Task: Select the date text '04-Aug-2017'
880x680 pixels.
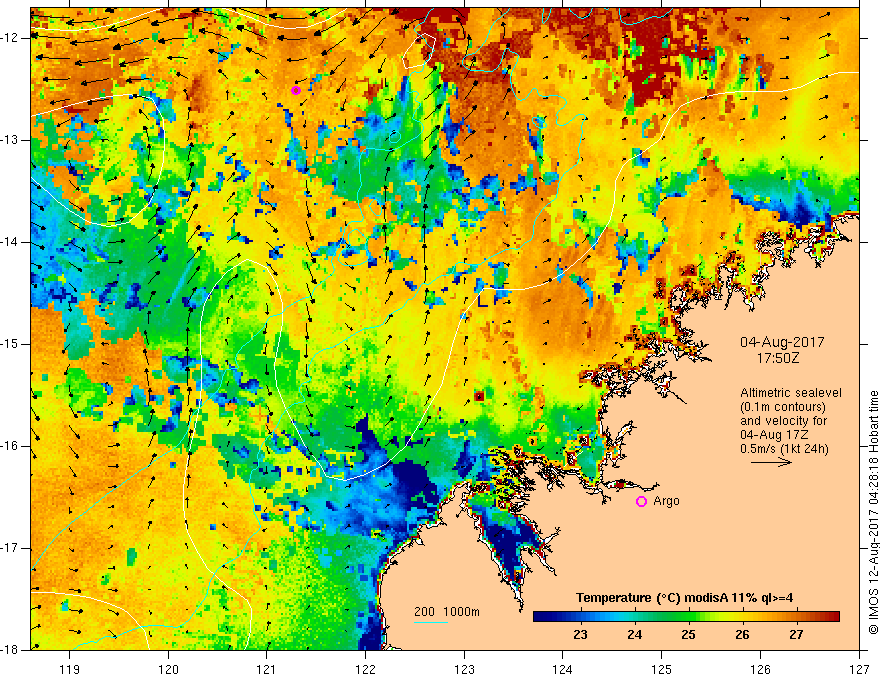Action: (782, 342)
